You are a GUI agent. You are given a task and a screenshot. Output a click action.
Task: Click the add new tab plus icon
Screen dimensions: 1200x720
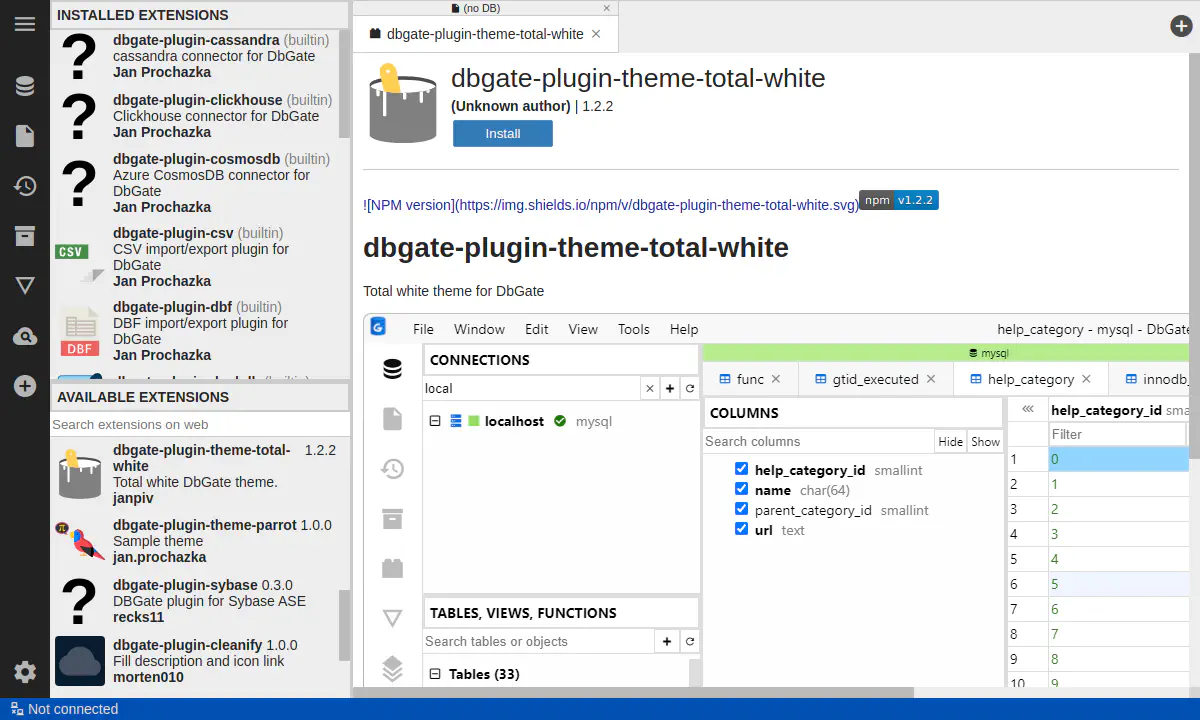tap(1181, 26)
